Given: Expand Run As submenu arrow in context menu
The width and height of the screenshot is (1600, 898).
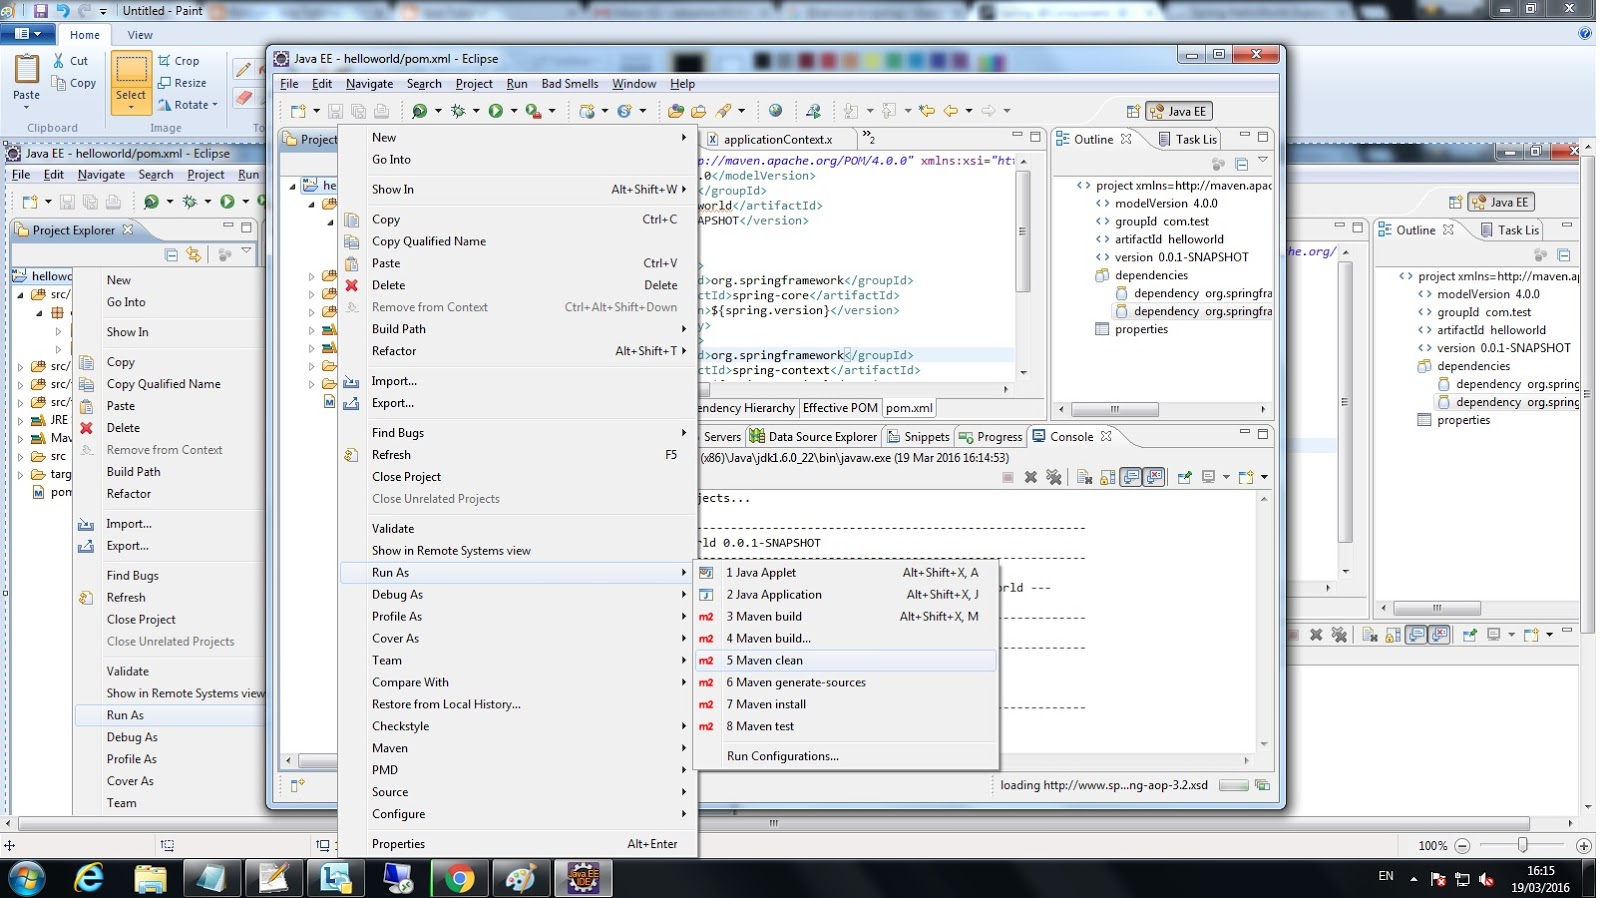Looking at the screenshot, I should pyautogui.click(x=684, y=573).
